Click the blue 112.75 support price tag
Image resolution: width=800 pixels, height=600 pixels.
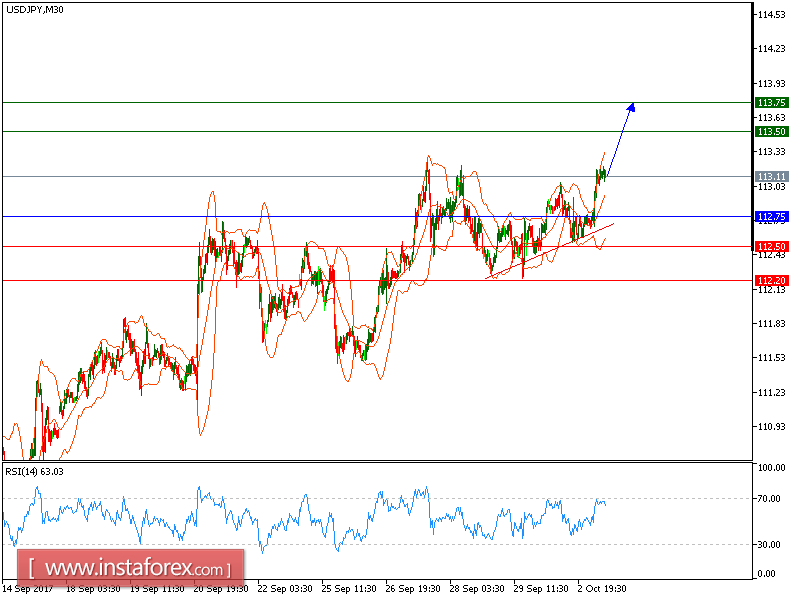coord(770,214)
